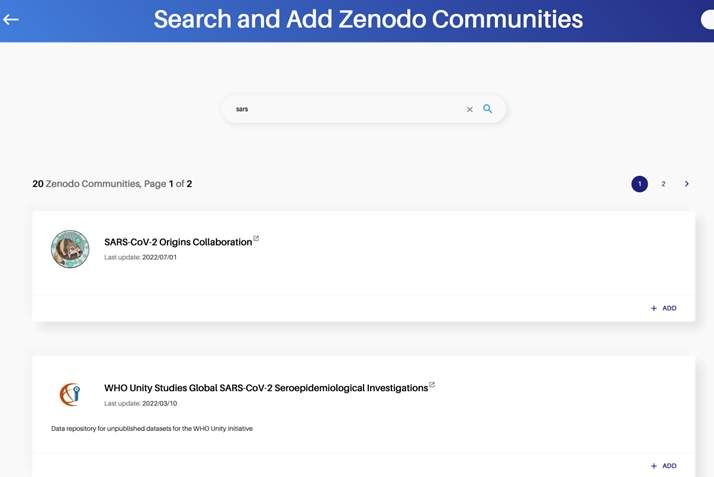The image size is (714, 477).
Task: Click the SARS-CoV-2 Origins Collaboration raccoon logo
Action: point(70,249)
